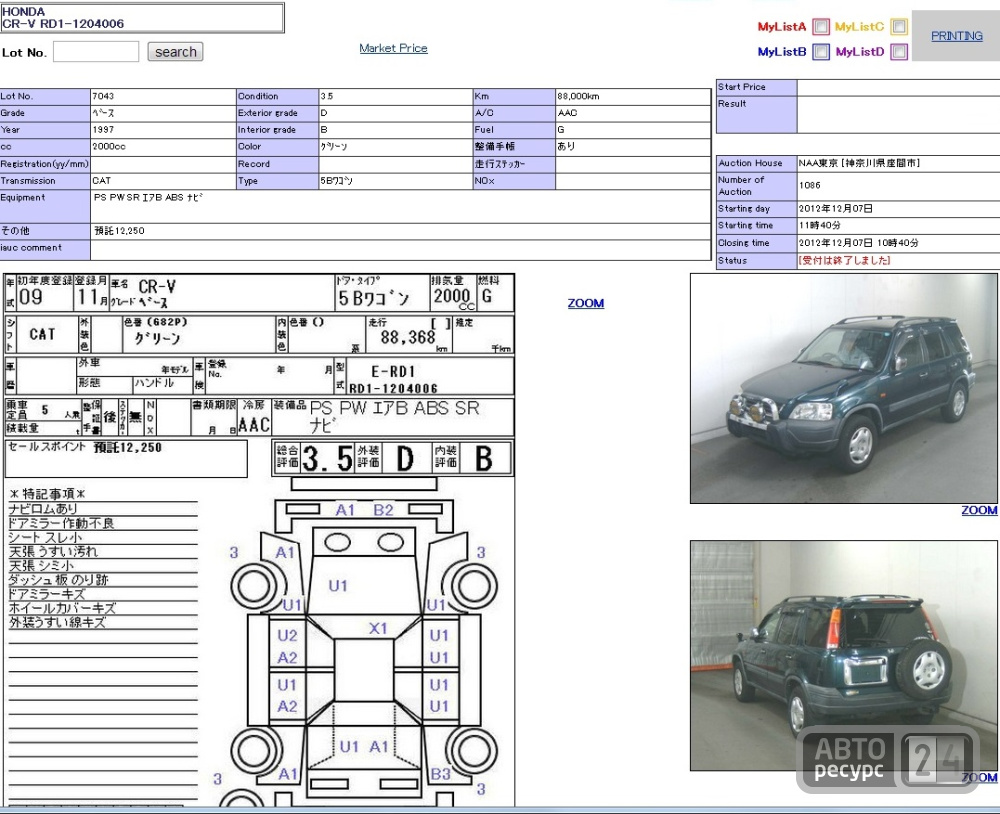Select the cc value 2000cc
The height and width of the screenshot is (814, 1000).
point(108,146)
